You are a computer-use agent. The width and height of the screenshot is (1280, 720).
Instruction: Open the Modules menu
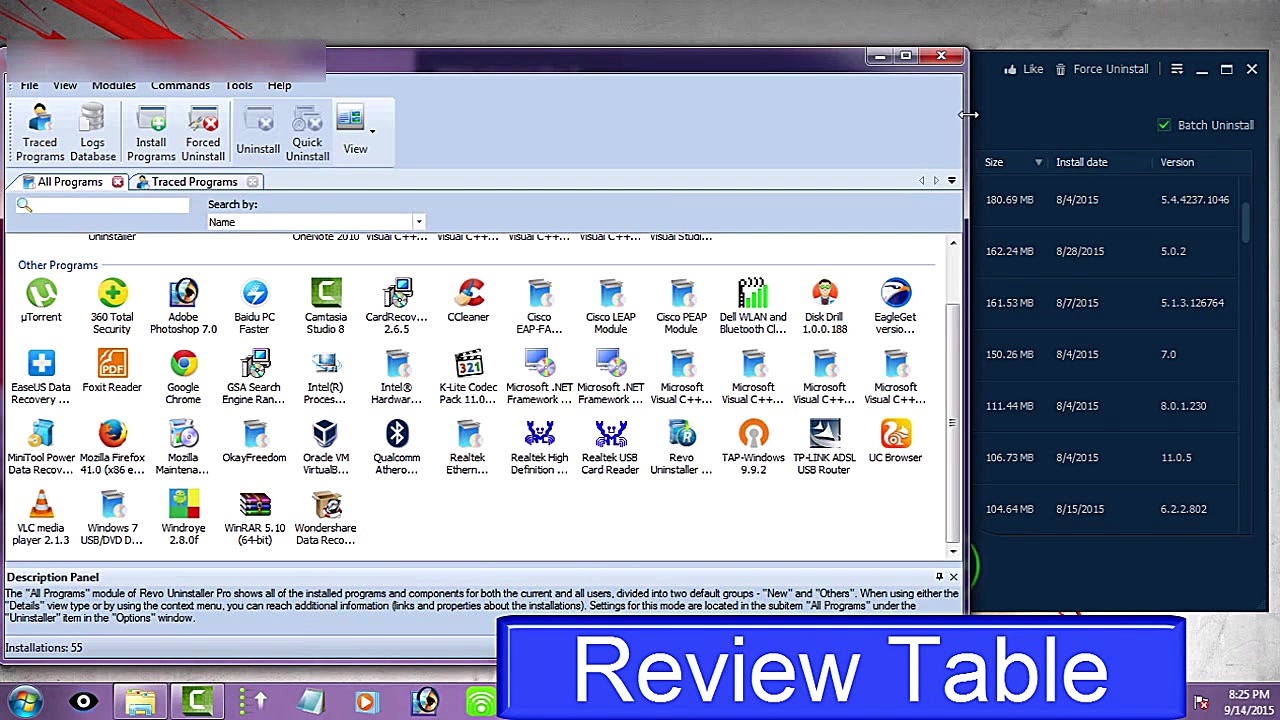[x=114, y=85]
